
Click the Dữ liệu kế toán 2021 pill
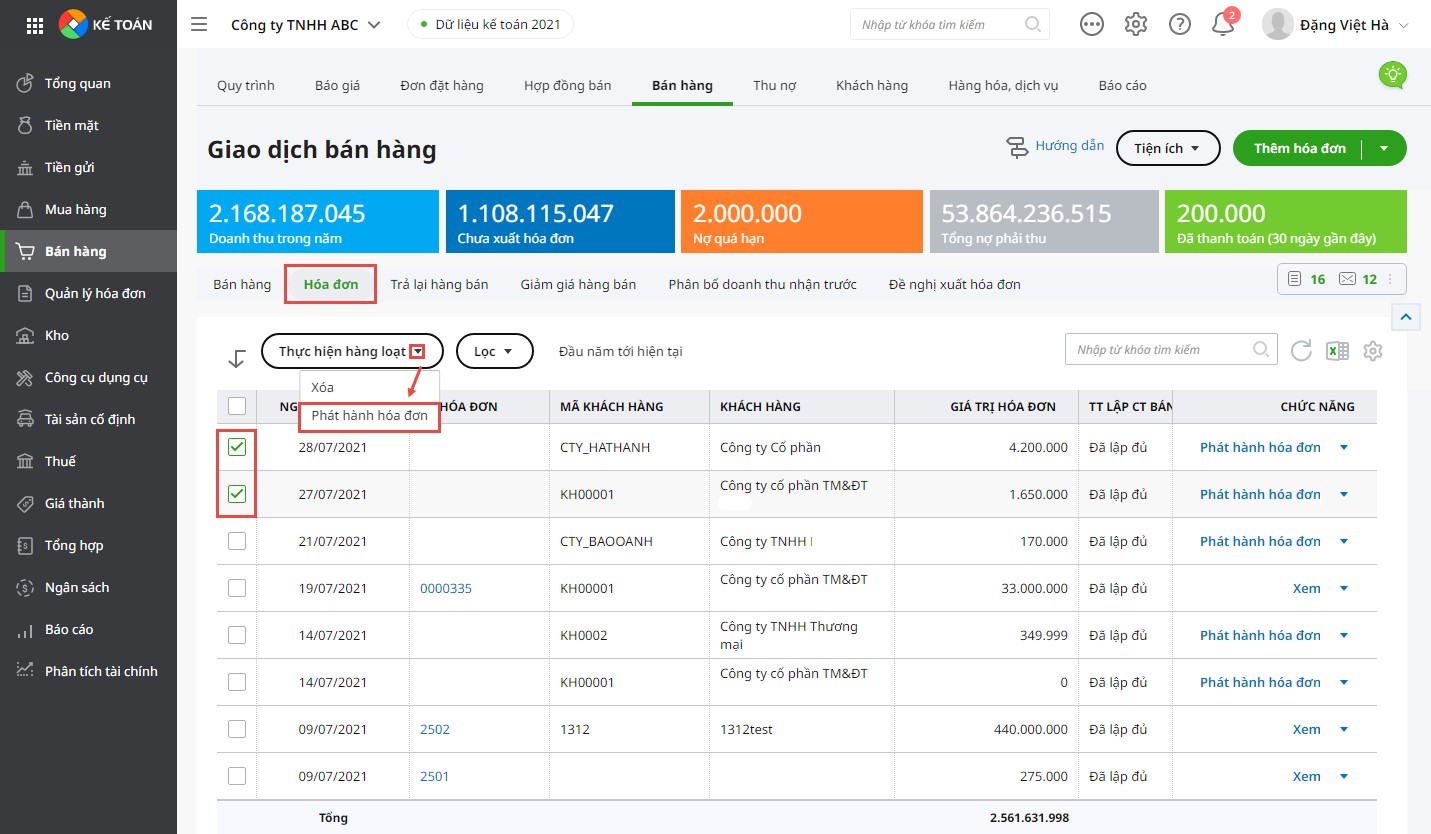pos(490,24)
